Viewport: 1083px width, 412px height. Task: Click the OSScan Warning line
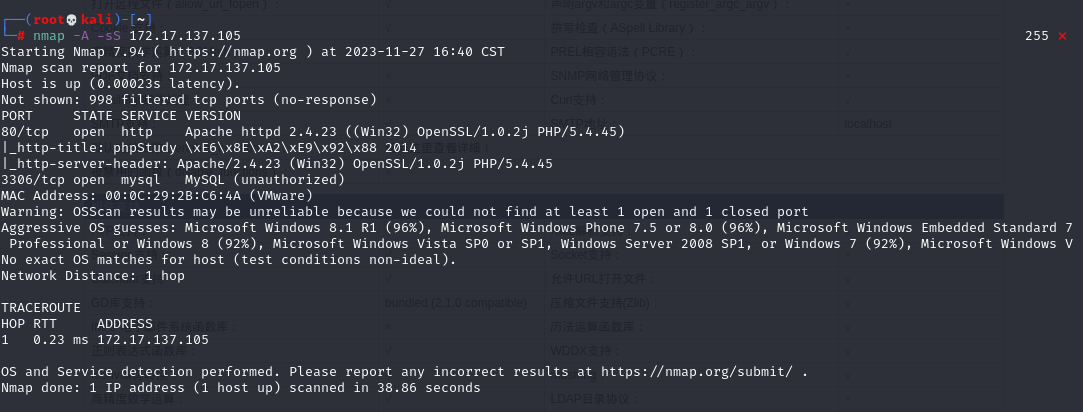click(405, 211)
